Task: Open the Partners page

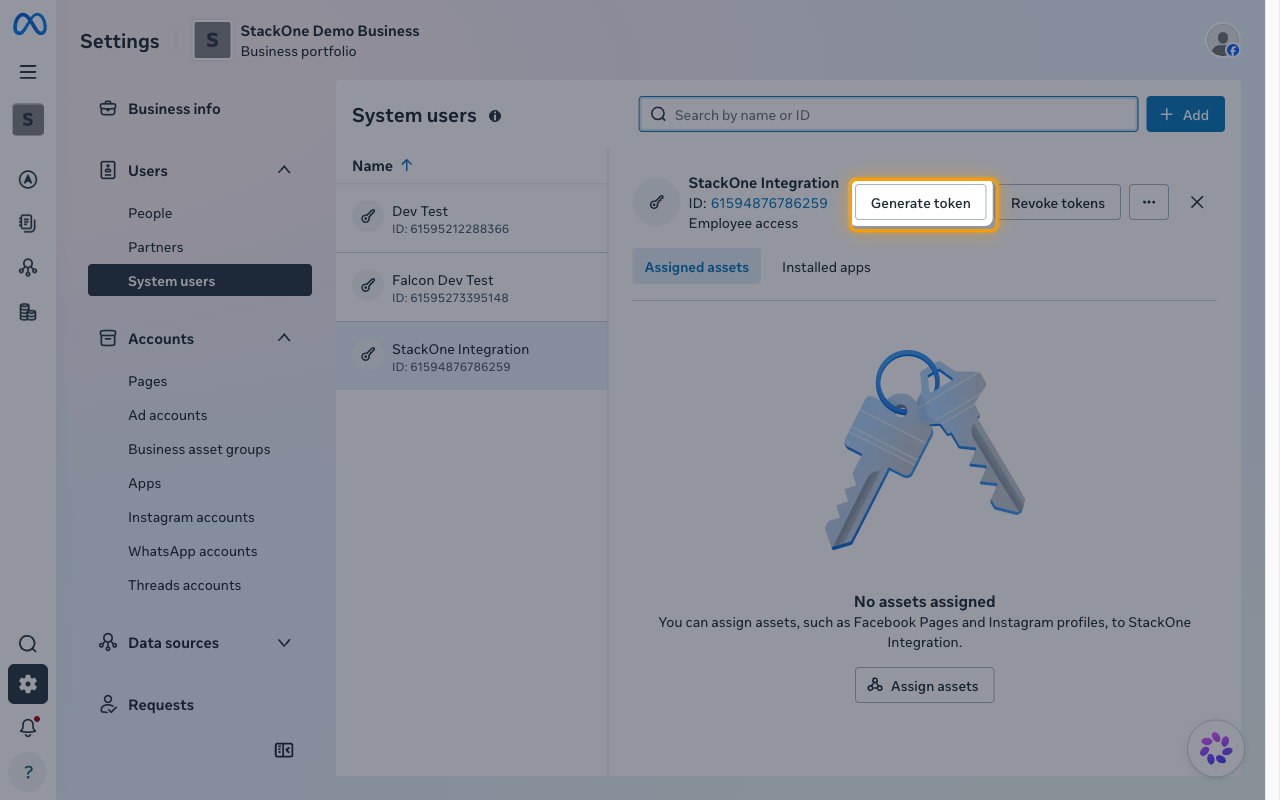Action: click(x=156, y=247)
